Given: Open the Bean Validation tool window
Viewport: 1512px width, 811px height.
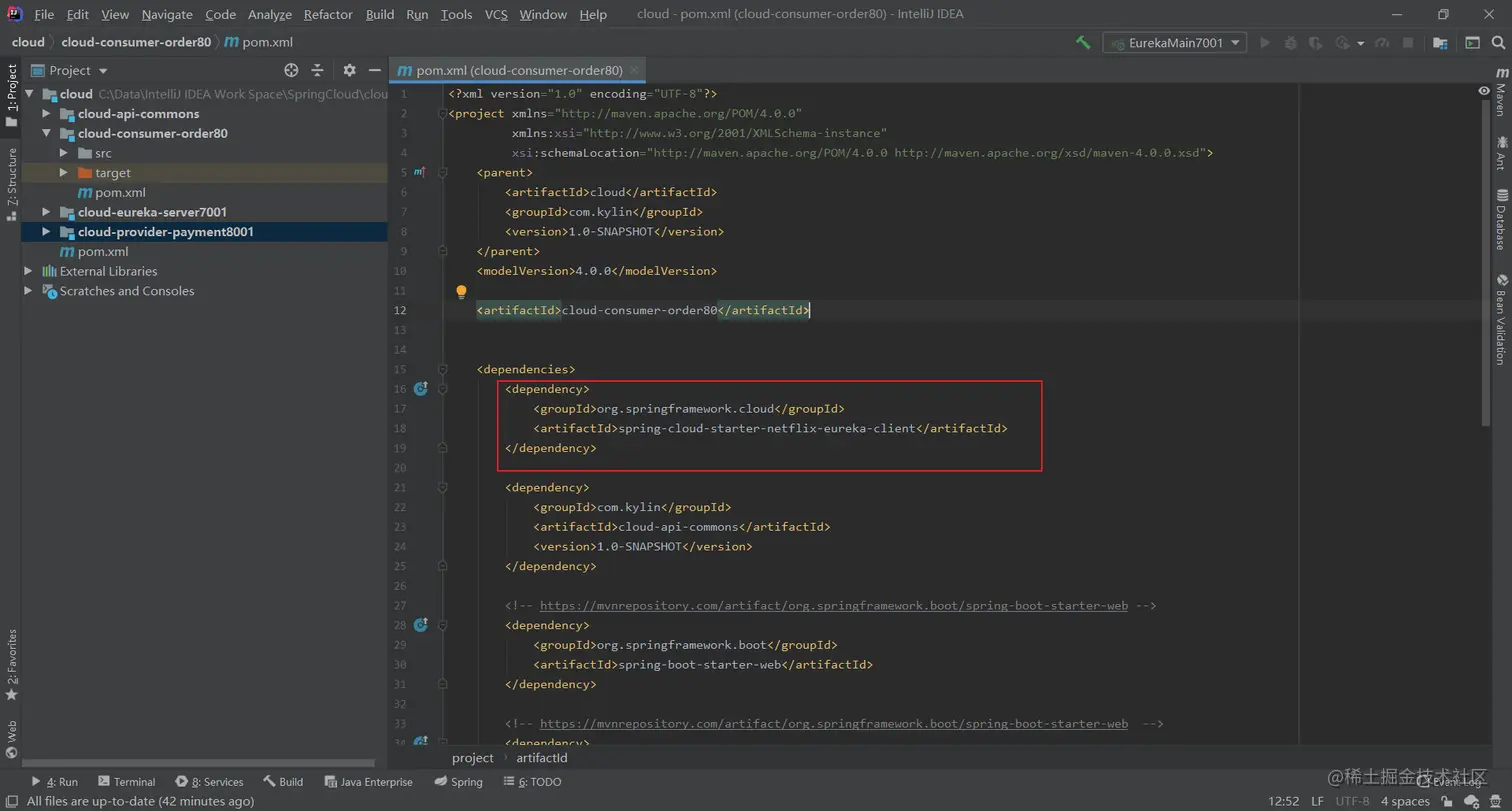Looking at the screenshot, I should pos(1501,318).
